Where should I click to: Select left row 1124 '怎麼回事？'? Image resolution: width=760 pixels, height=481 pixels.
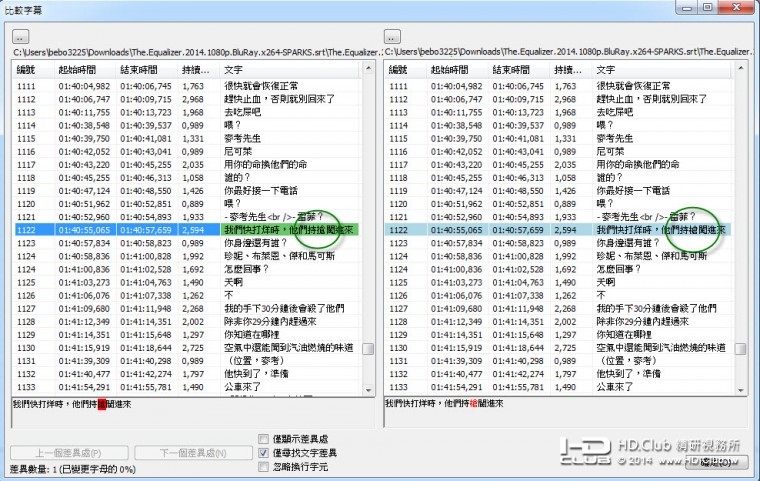point(187,269)
